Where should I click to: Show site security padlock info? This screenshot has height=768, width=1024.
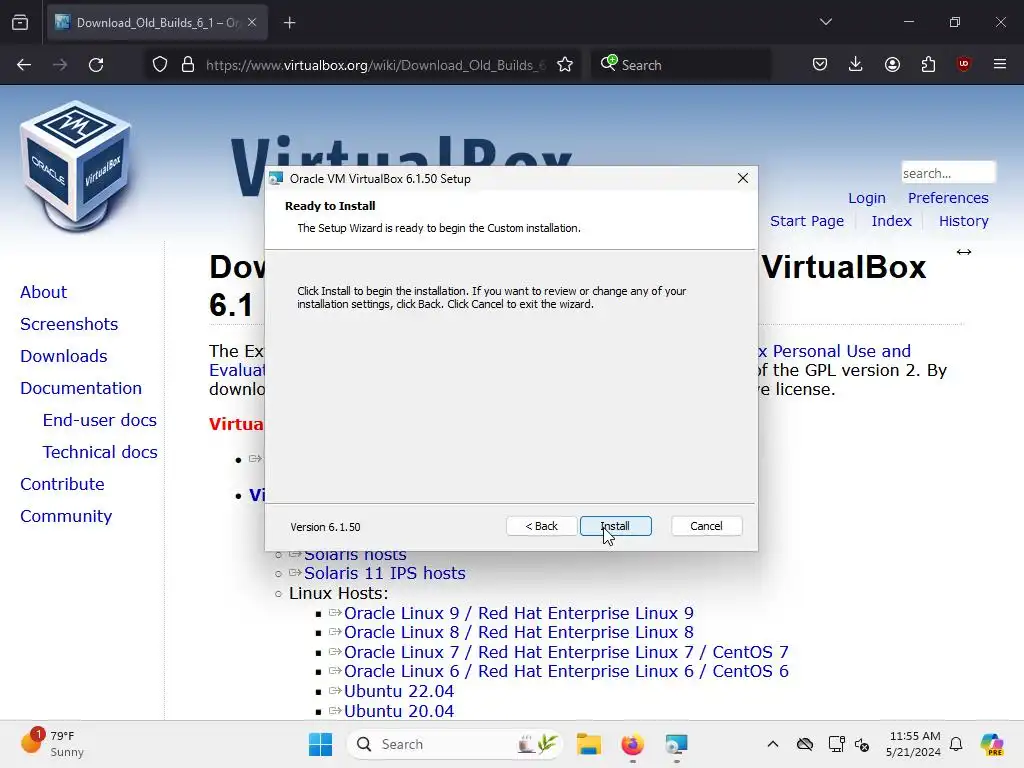click(x=188, y=65)
